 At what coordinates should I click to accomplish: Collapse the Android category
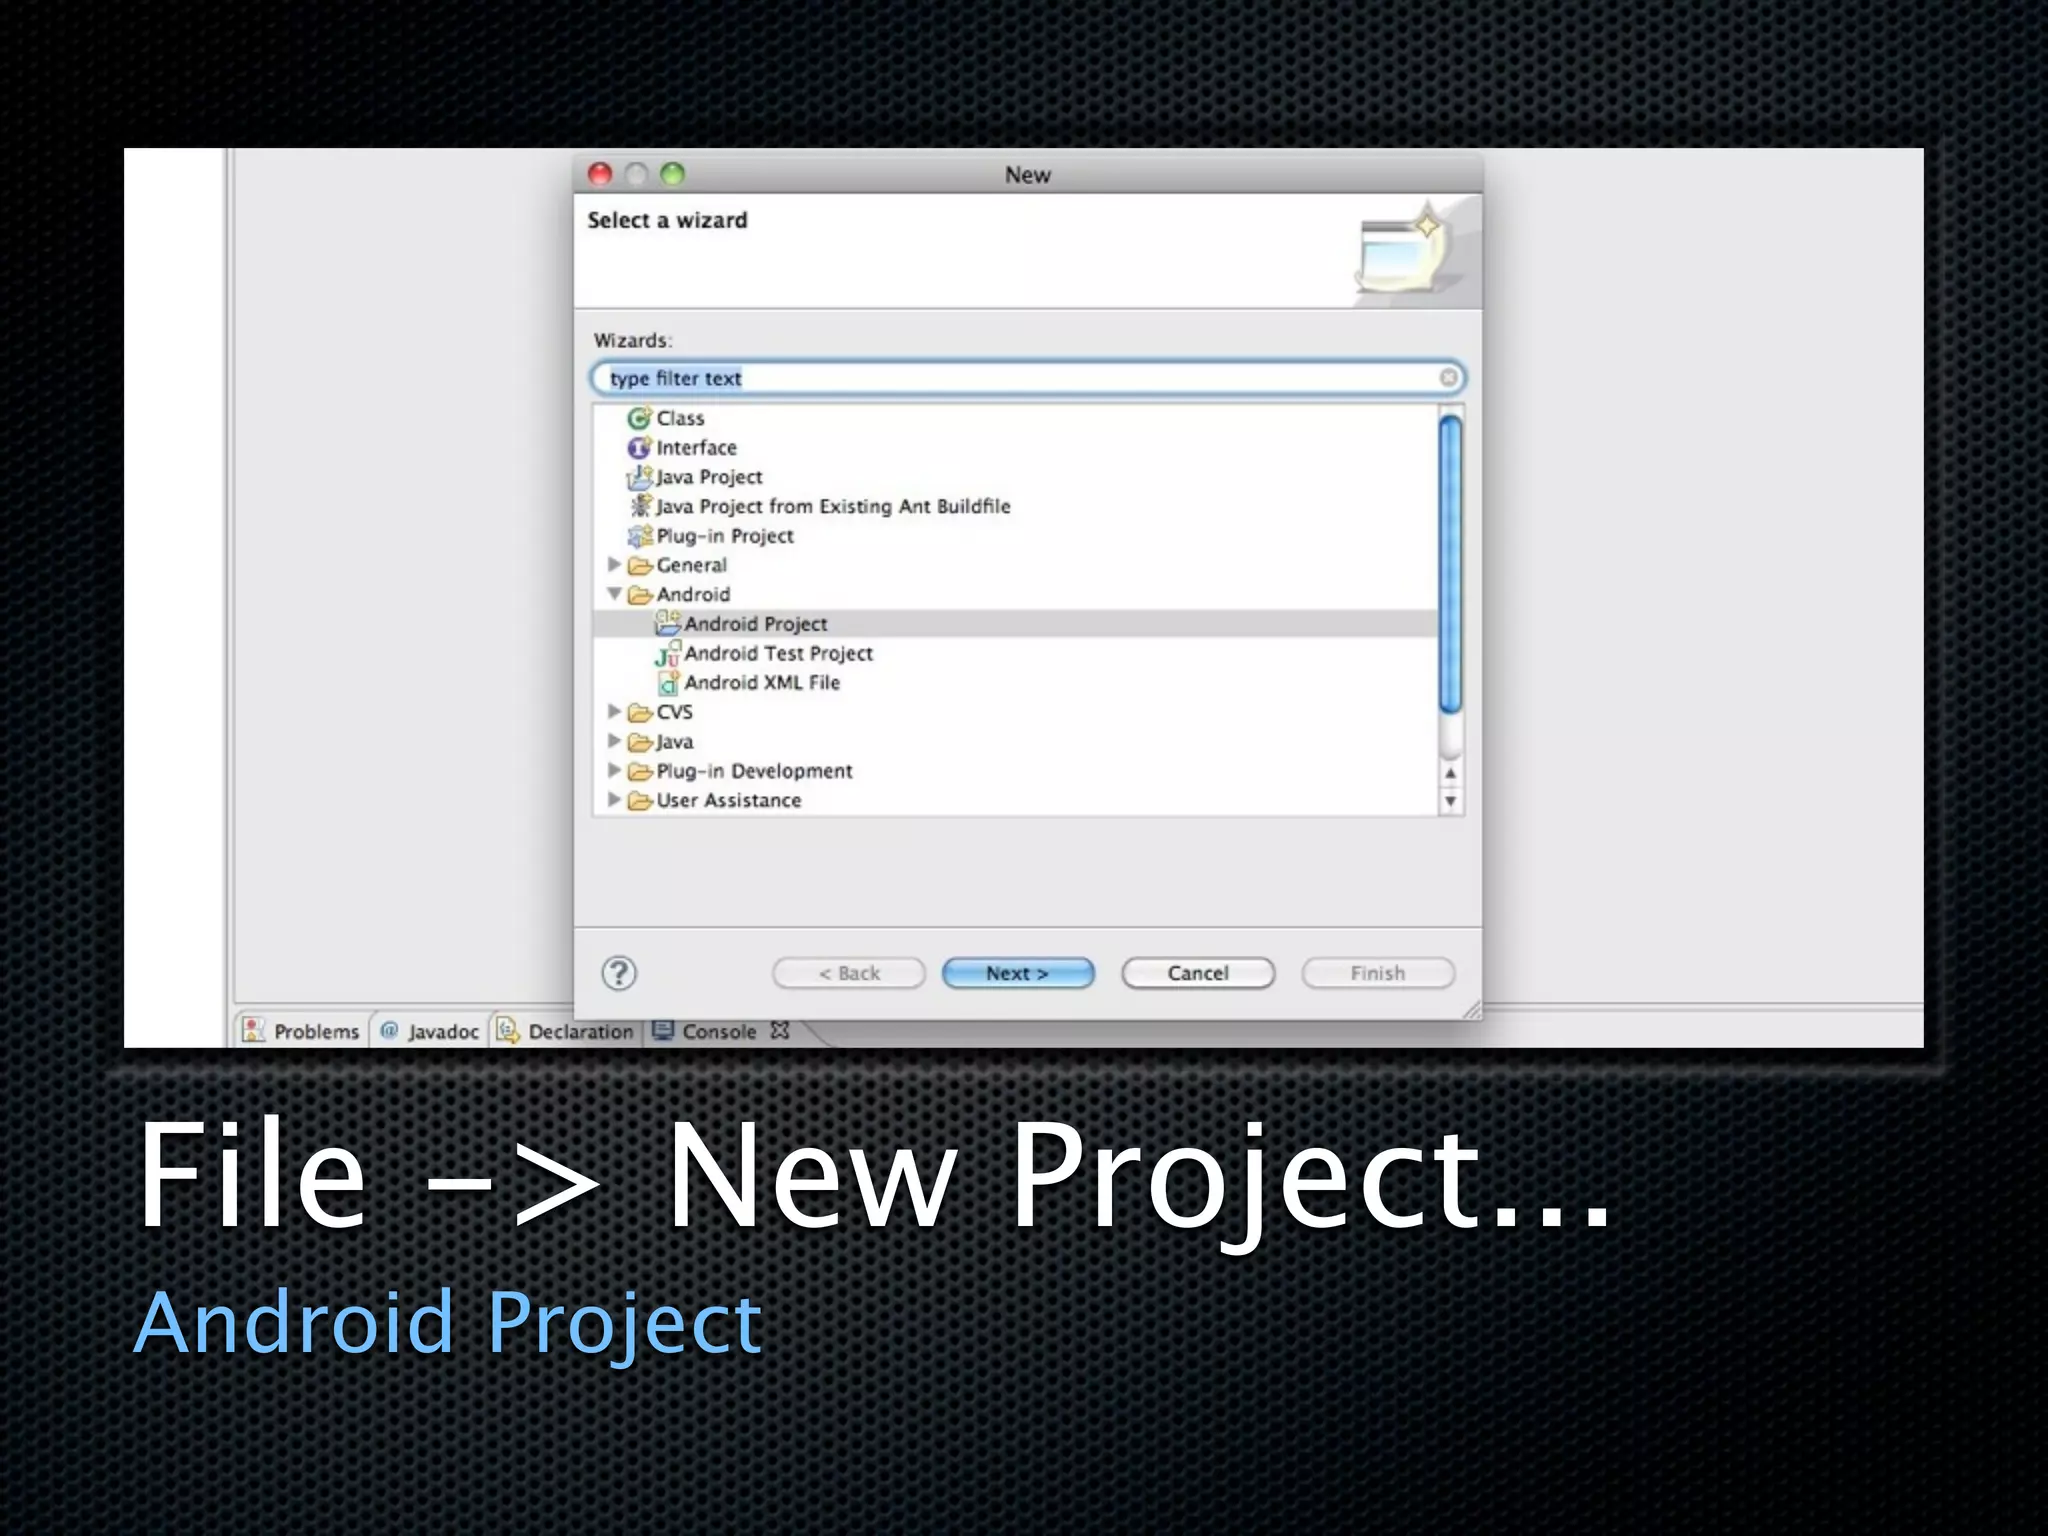614,594
